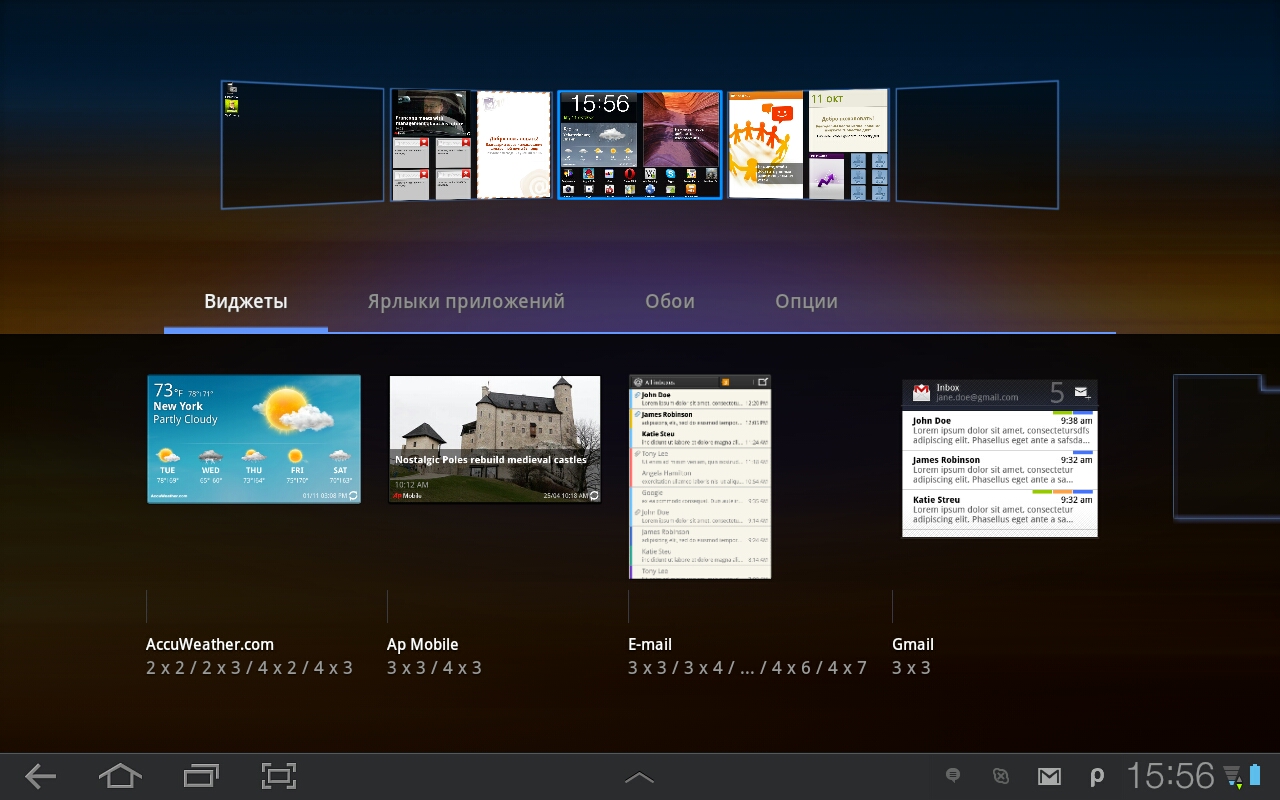
Task: Open the recent apps button
Action: (x=201, y=776)
